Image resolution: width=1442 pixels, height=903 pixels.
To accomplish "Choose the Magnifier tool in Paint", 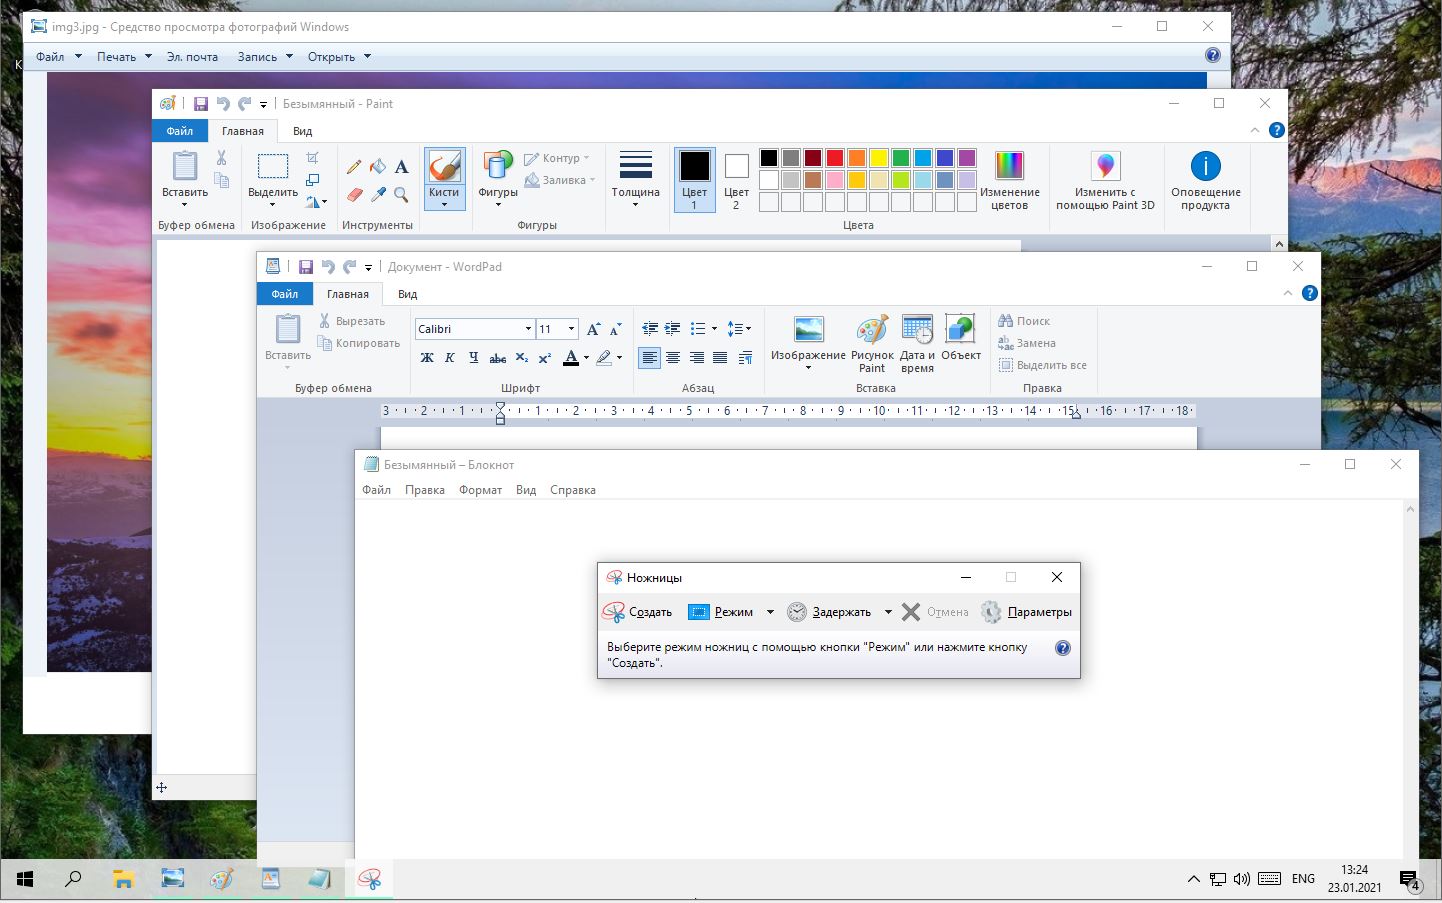I will coord(401,194).
